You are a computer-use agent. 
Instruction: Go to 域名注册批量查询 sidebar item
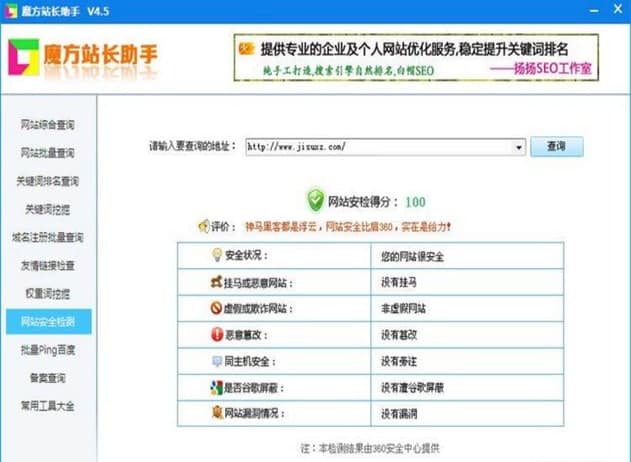(47, 238)
